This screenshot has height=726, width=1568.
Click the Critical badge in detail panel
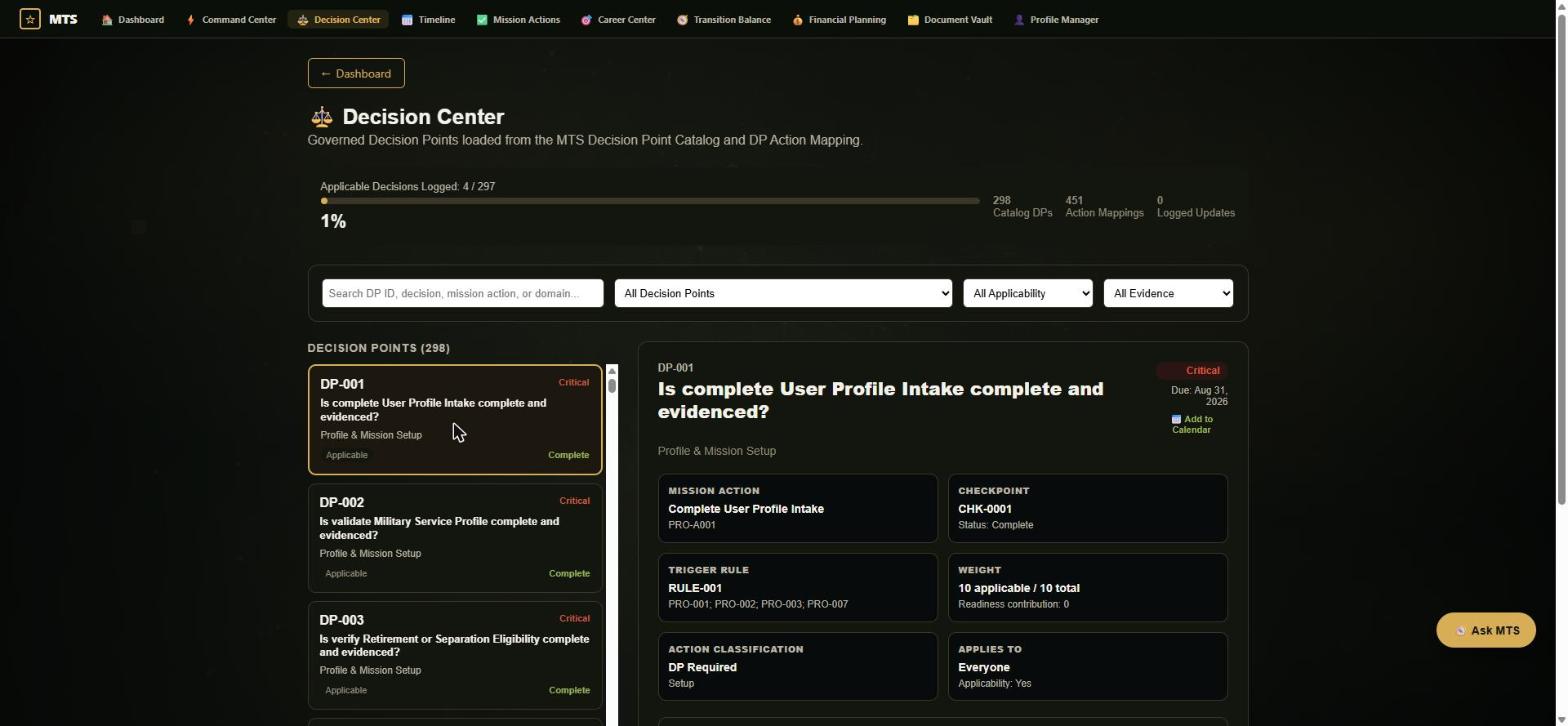(x=1193, y=370)
